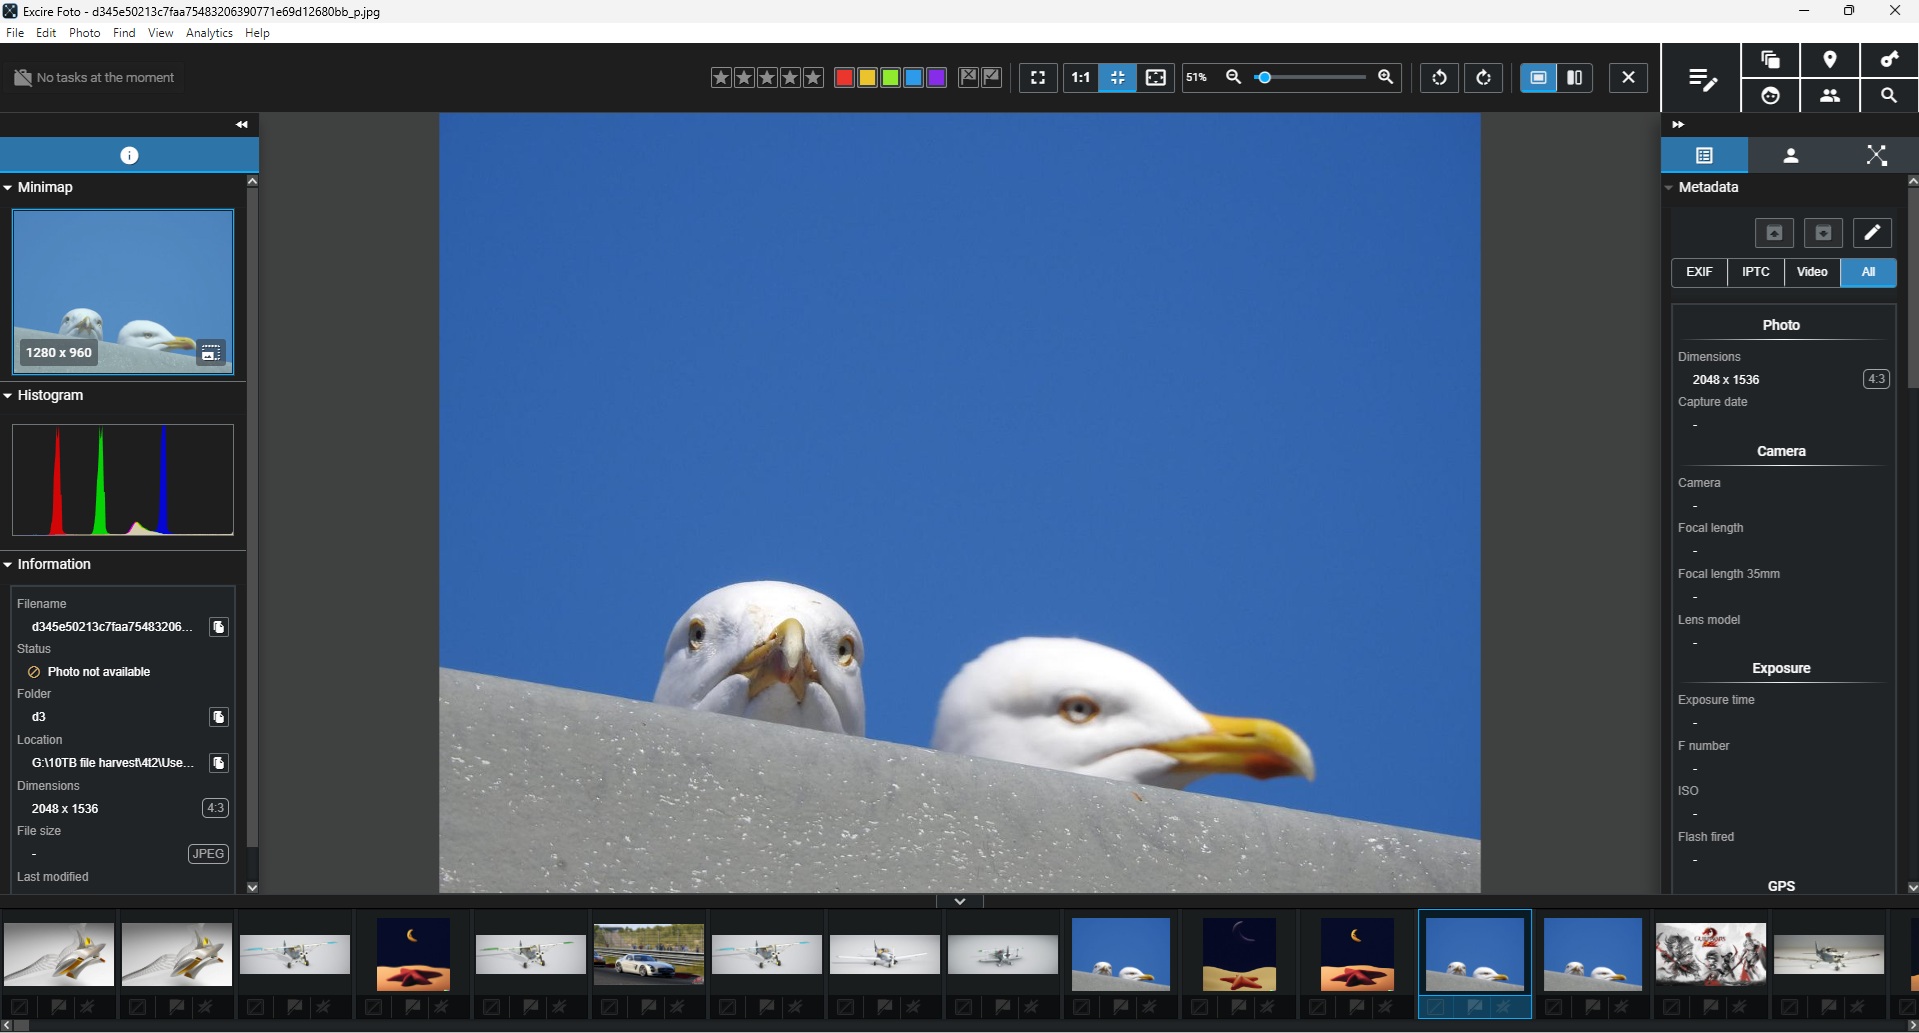Toggle fullscreen view mode

pos(1038,77)
